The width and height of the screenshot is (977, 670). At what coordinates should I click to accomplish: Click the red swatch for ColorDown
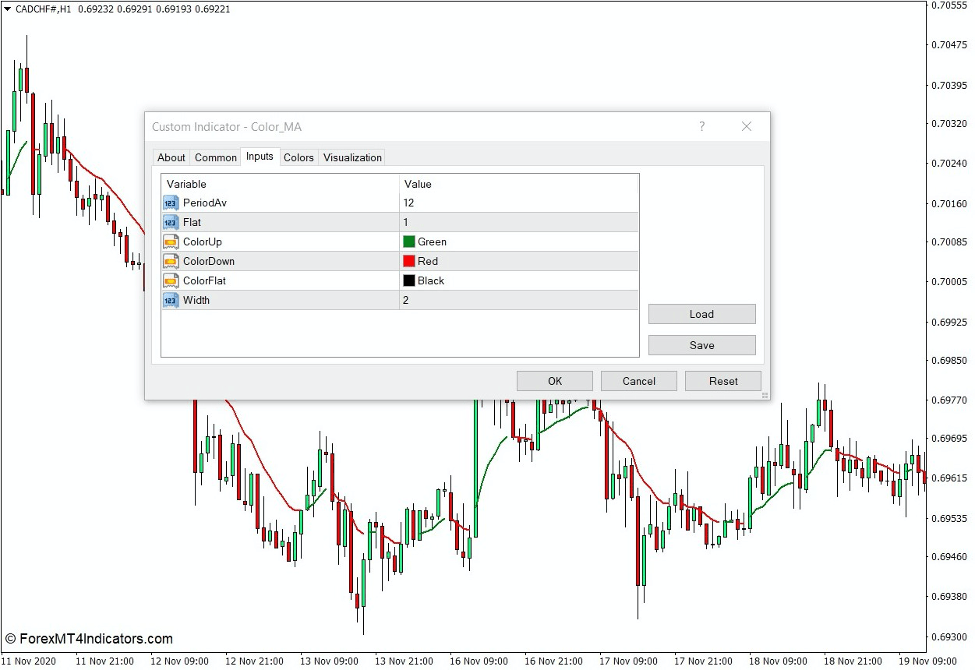pos(410,261)
